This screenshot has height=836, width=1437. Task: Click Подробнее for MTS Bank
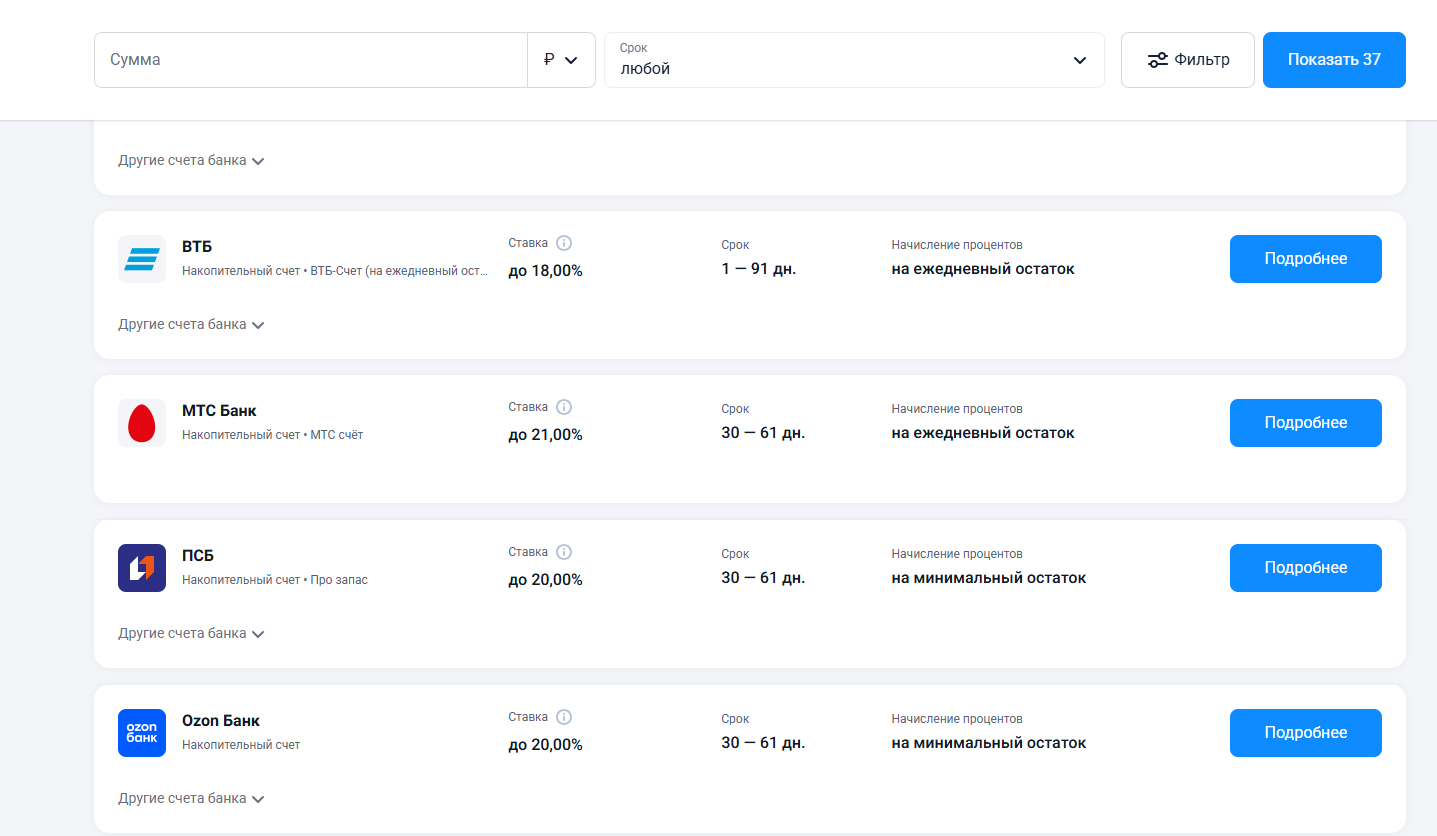(x=1305, y=423)
